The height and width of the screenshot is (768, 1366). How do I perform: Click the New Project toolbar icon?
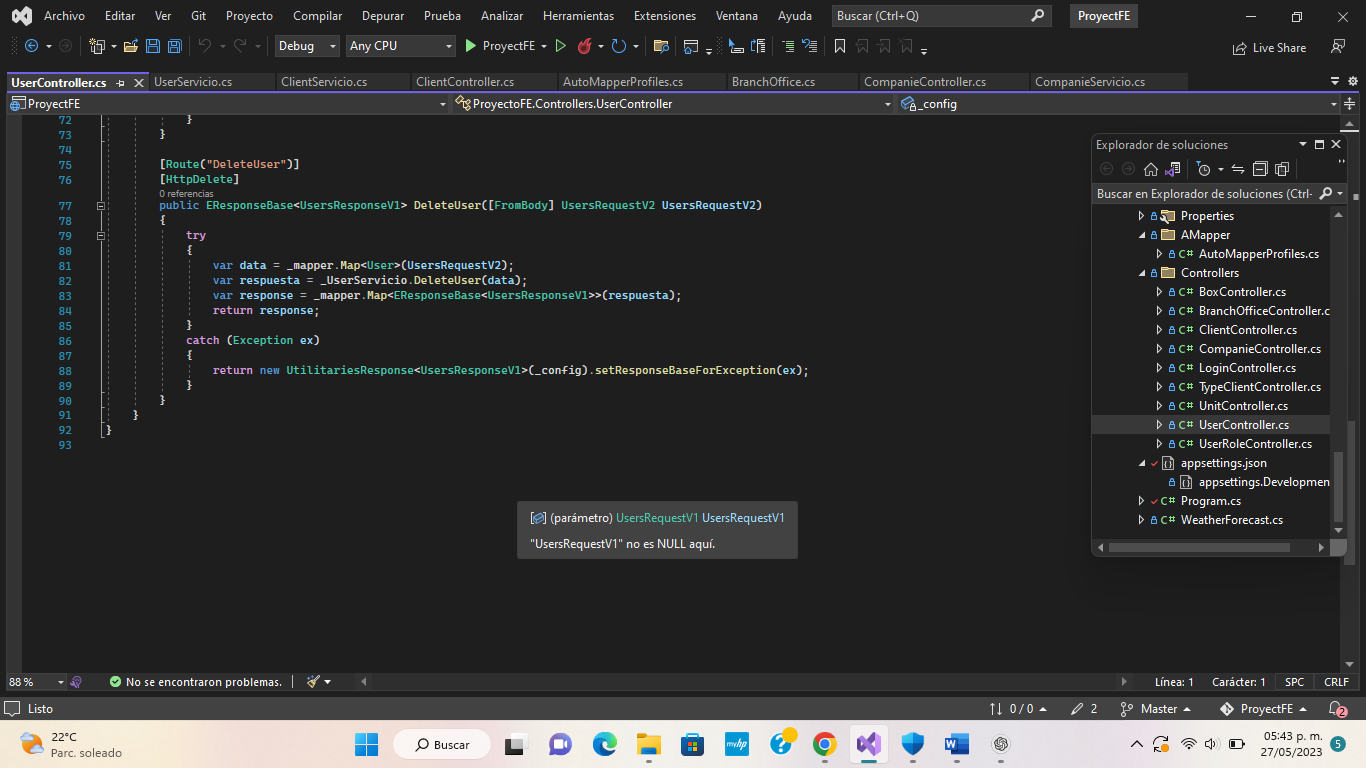pos(97,46)
